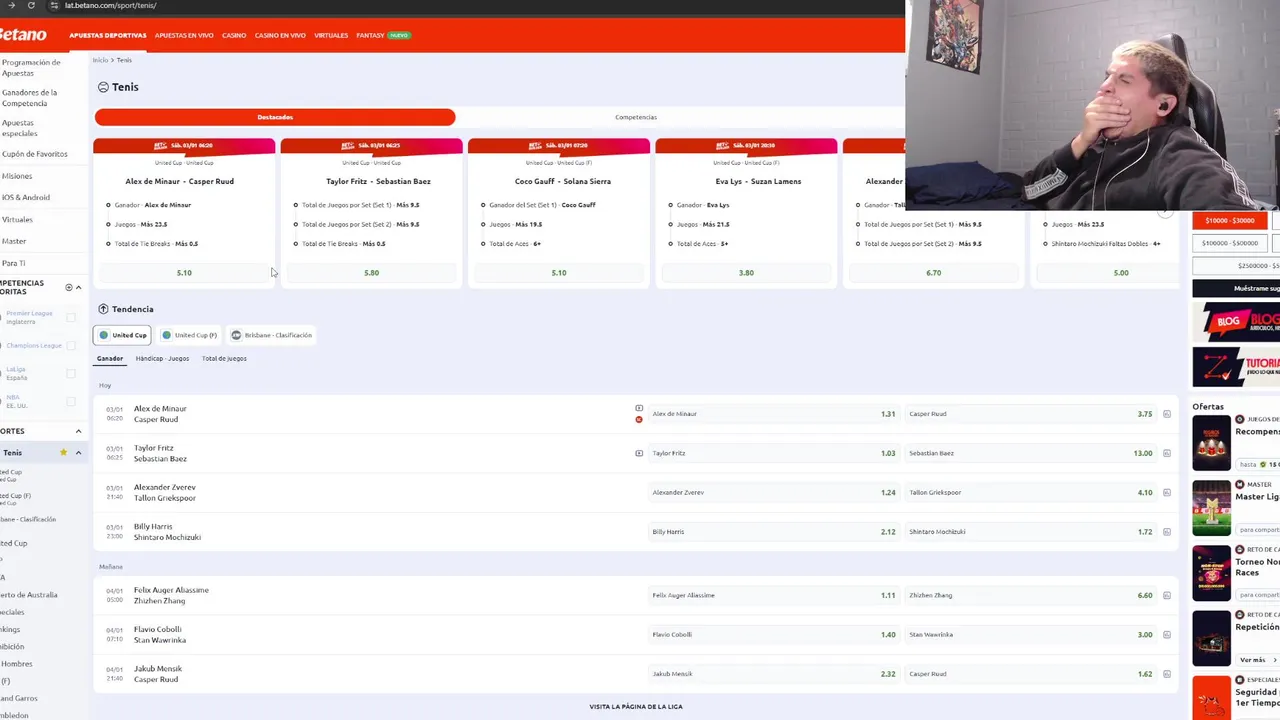Select Ganador radio in Eva Lys card
The width and height of the screenshot is (1280, 720).
pyautogui.click(x=671, y=205)
